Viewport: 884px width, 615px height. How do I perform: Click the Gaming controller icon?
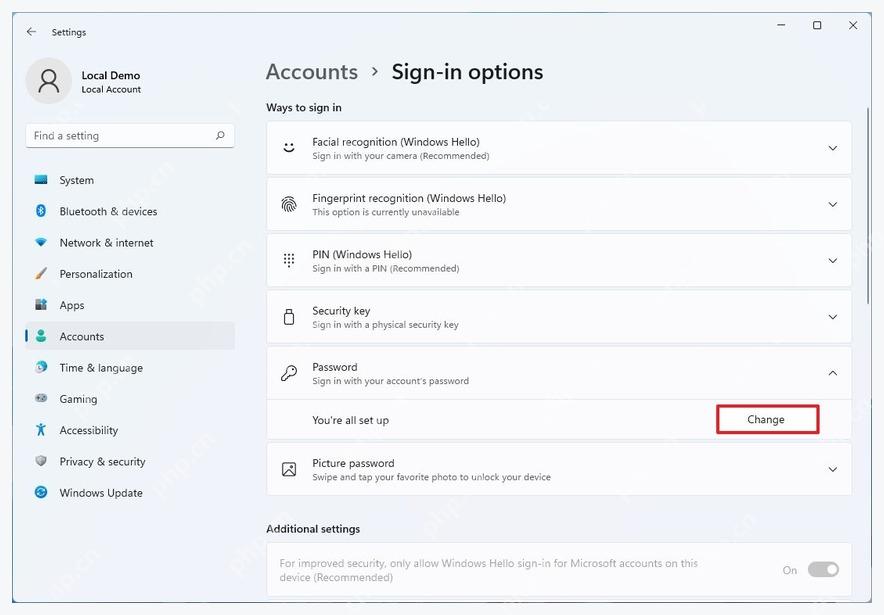pos(41,398)
